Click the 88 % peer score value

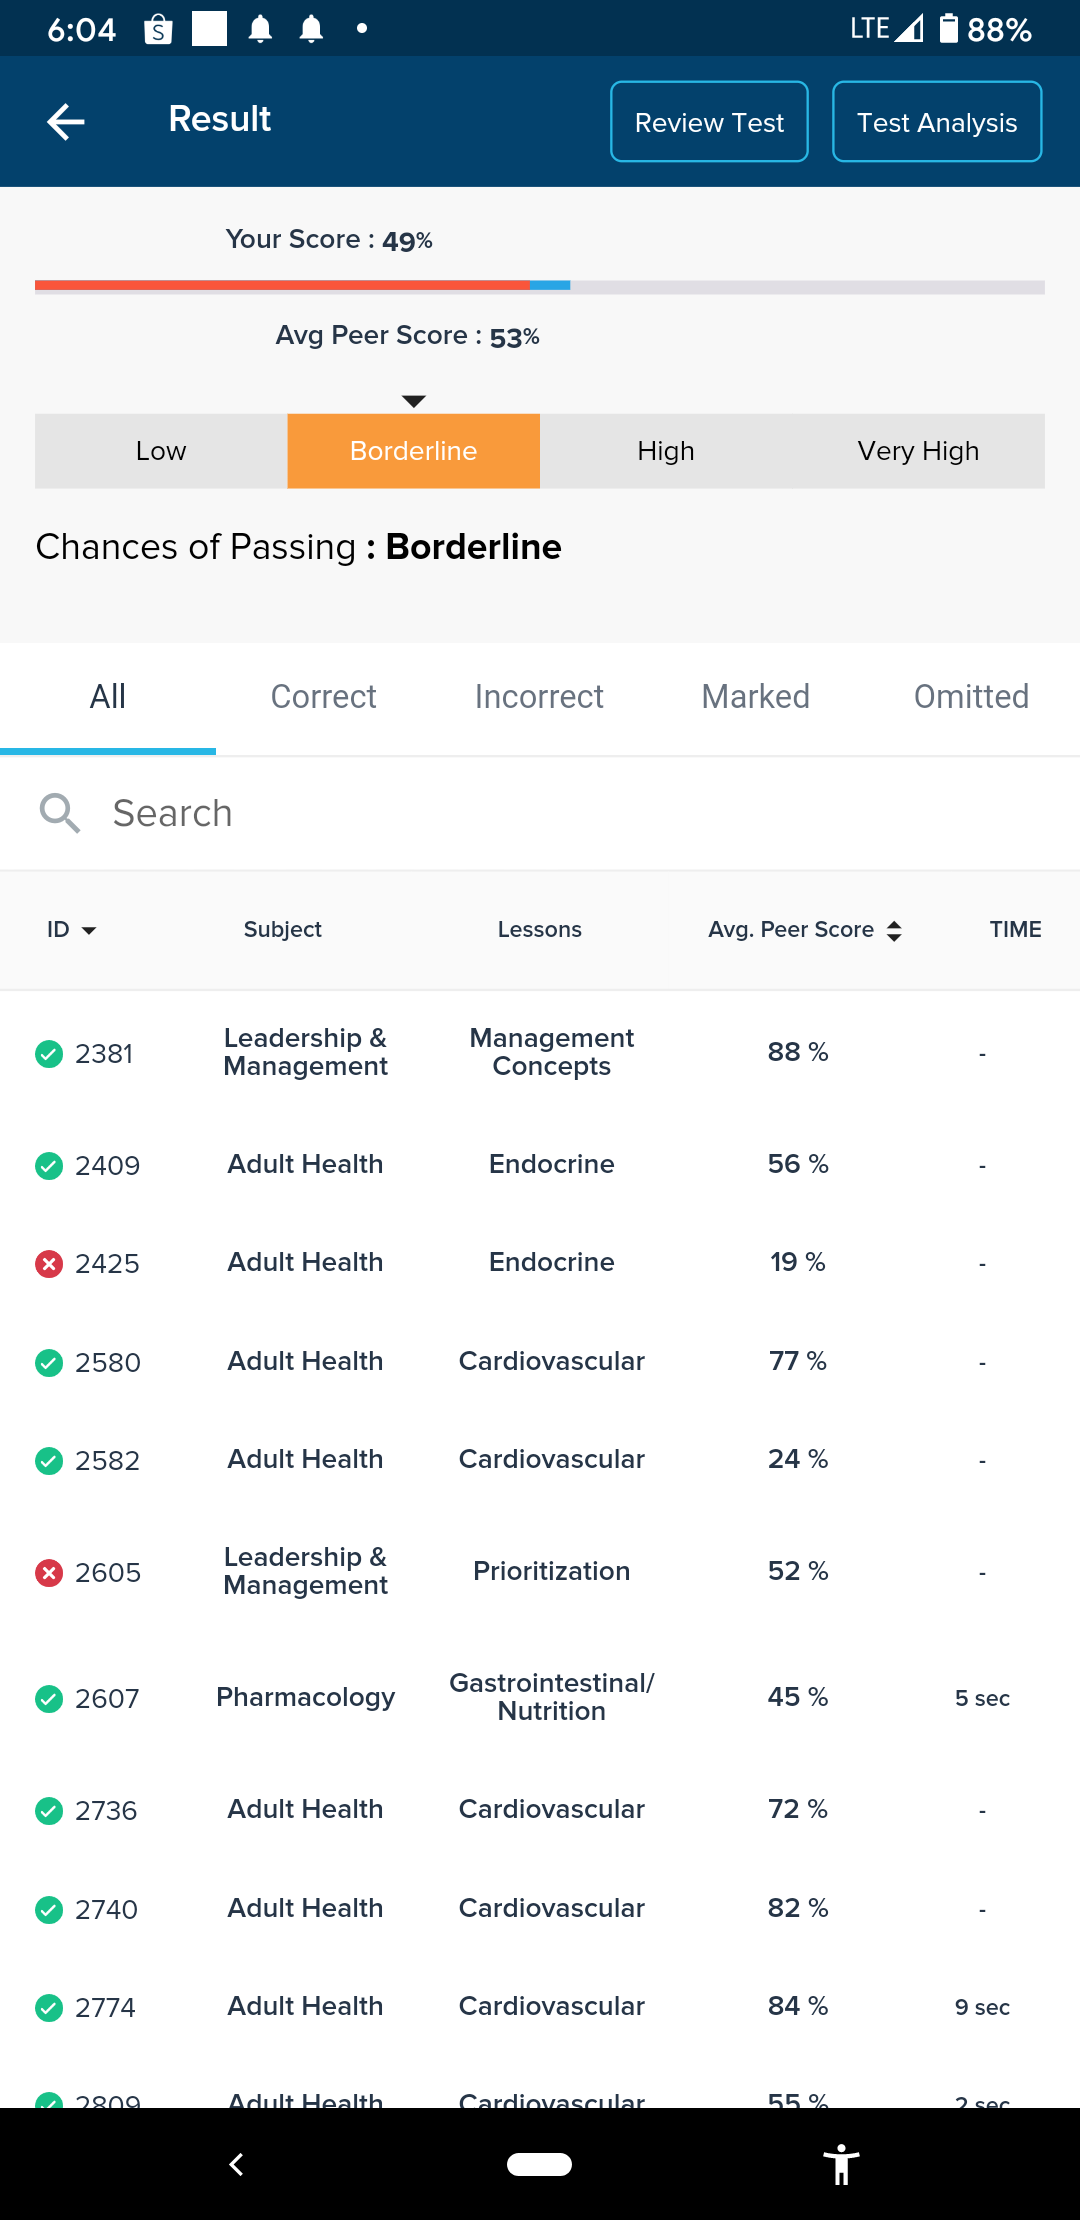[x=798, y=1052]
